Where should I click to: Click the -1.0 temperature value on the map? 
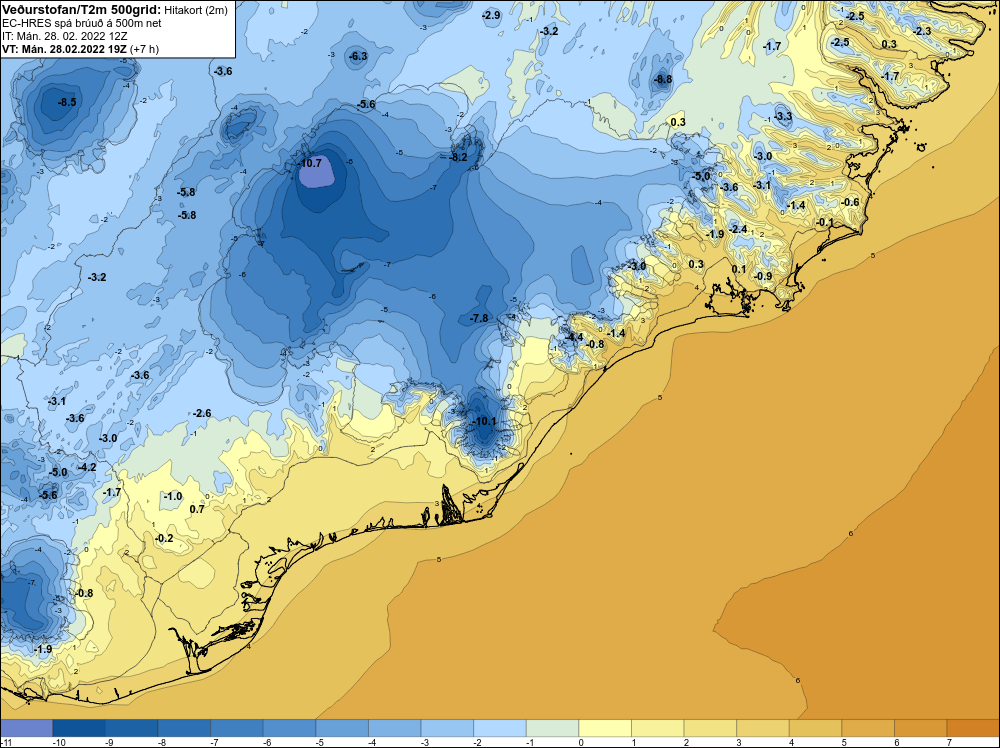tap(172, 497)
